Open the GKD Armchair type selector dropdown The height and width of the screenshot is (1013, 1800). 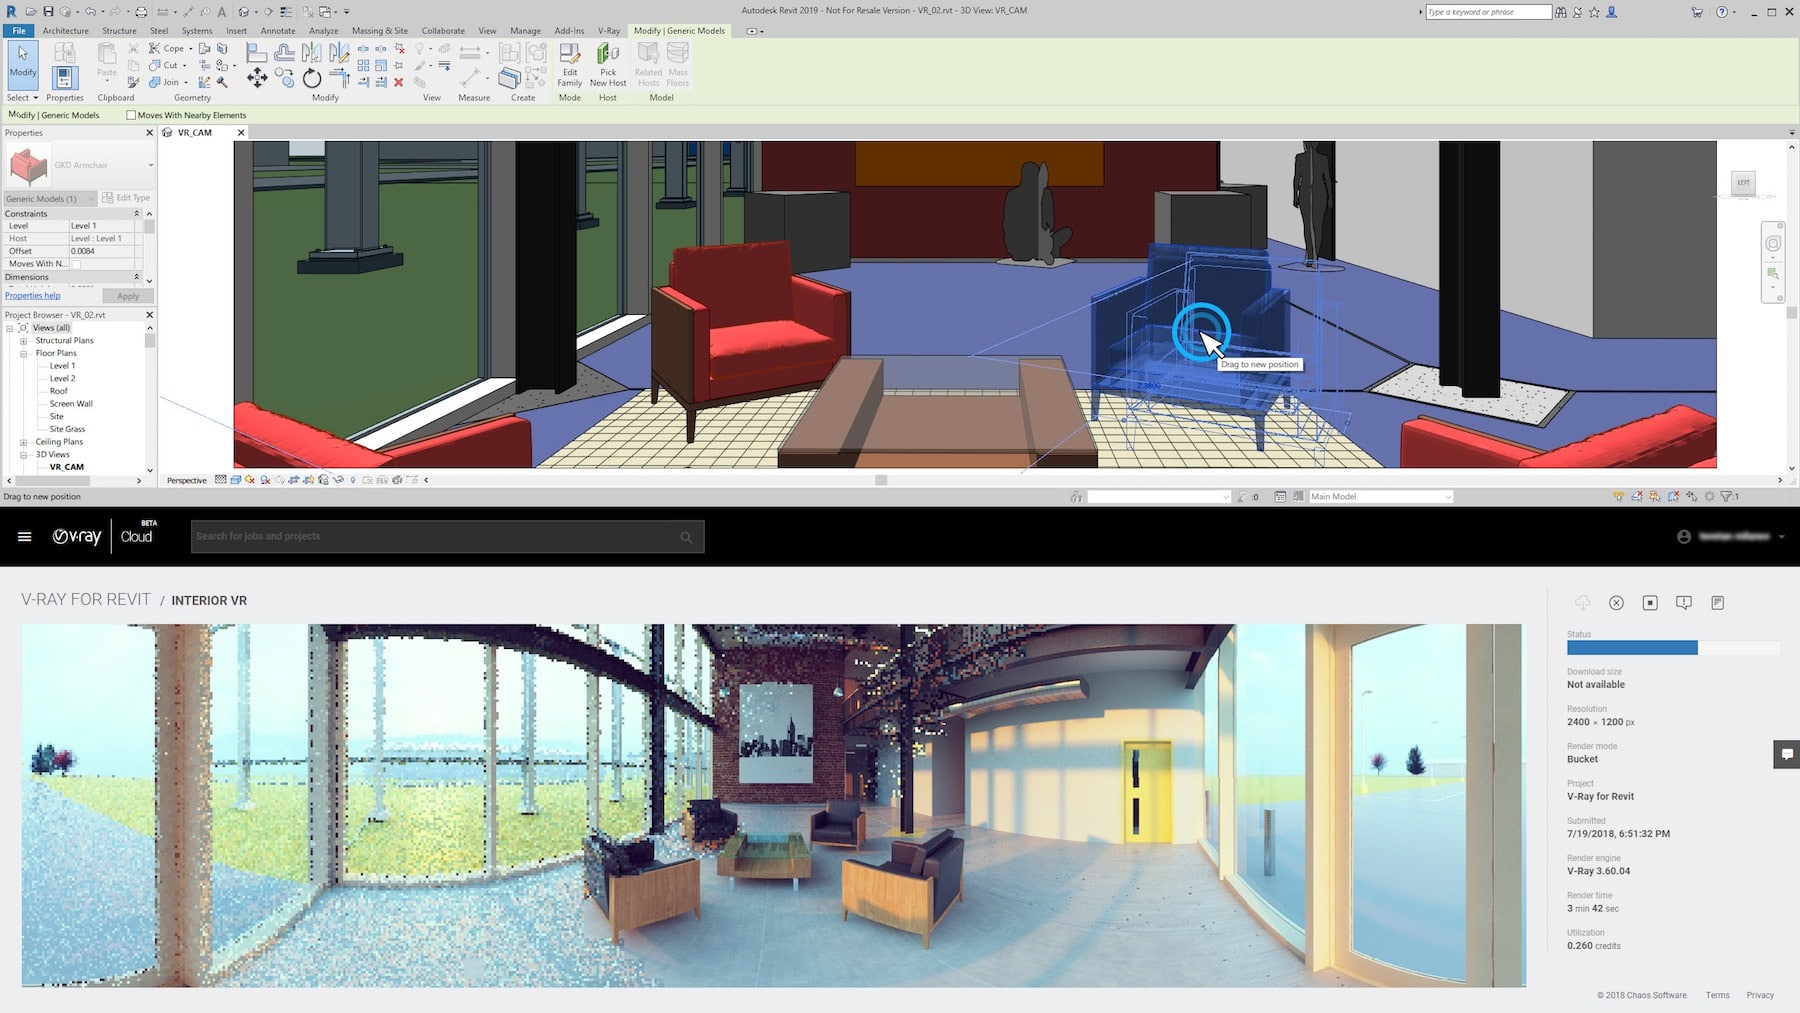(x=151, y=165)
